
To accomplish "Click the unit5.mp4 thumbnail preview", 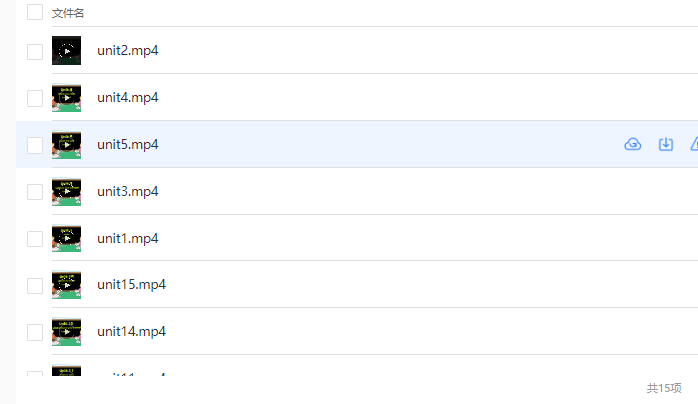I will point(66,145).
